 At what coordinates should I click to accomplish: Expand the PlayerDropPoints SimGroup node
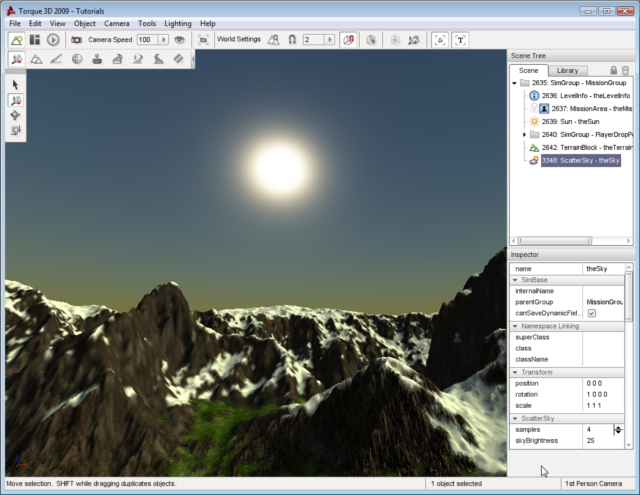point(524,134)
